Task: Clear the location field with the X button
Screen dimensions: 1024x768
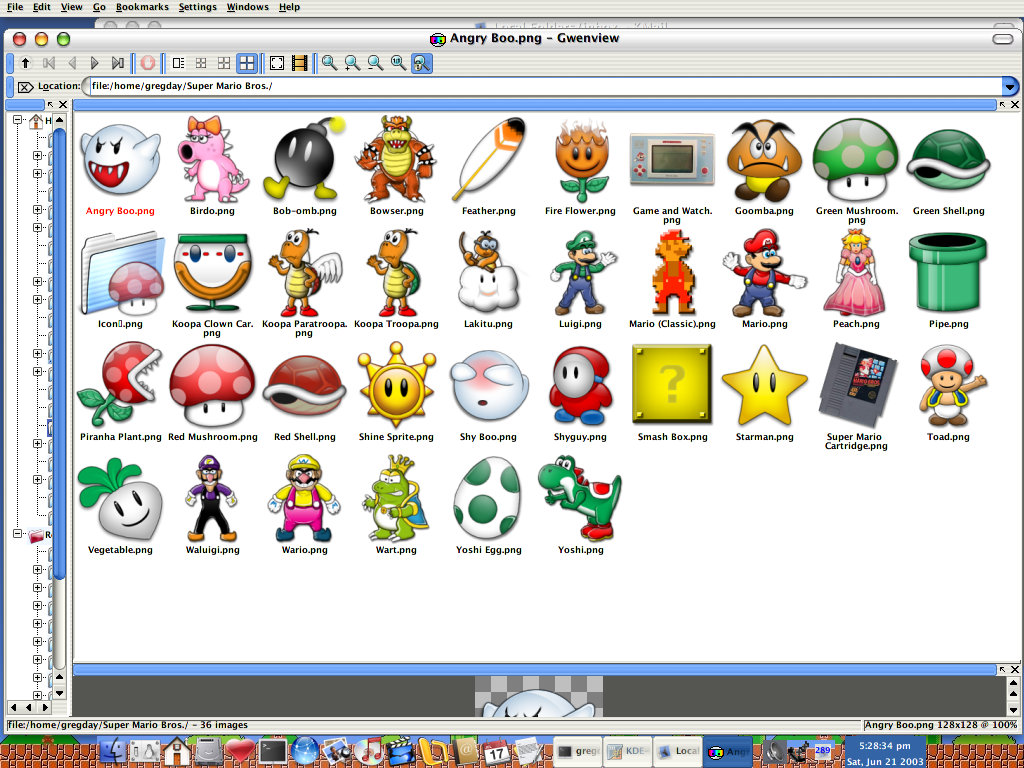Action: [24, 86]
